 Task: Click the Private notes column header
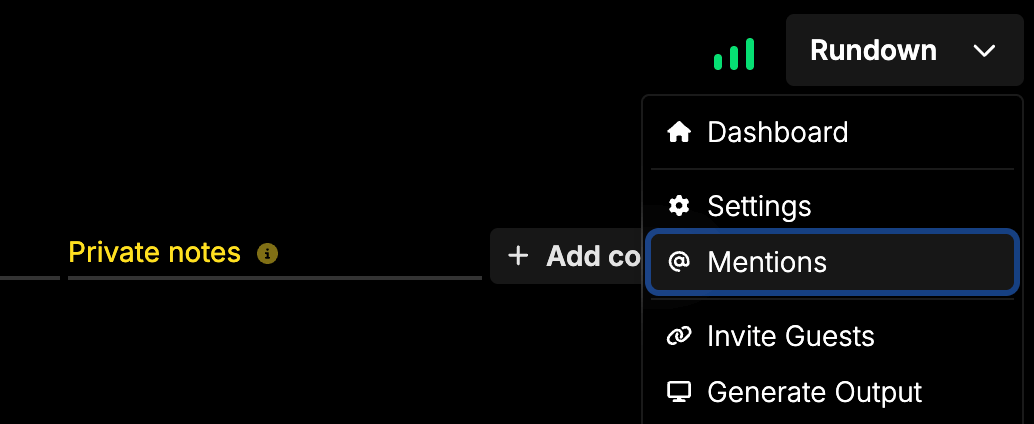(155, 253)
